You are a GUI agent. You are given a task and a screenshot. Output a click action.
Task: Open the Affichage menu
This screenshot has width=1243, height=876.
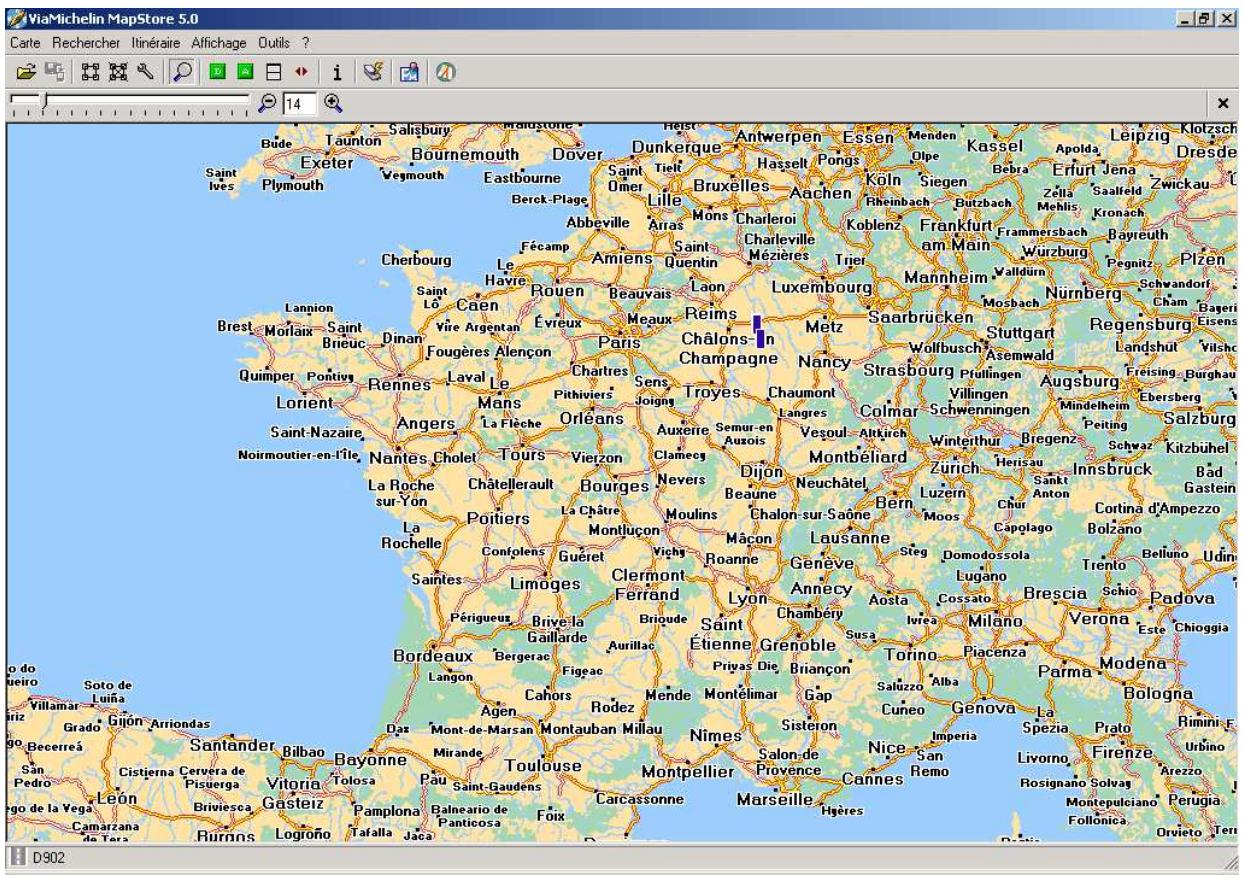220,43
